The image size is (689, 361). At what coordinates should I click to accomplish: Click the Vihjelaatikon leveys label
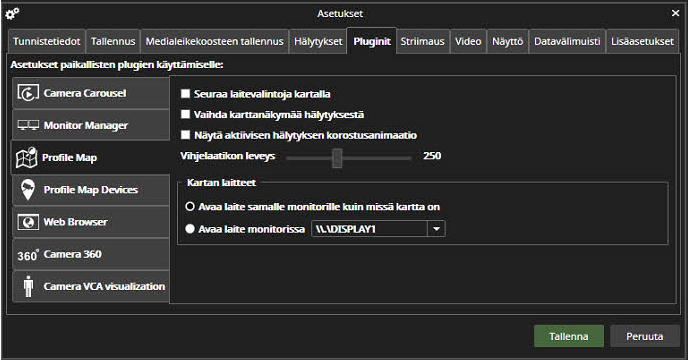[x=228, y=156]
